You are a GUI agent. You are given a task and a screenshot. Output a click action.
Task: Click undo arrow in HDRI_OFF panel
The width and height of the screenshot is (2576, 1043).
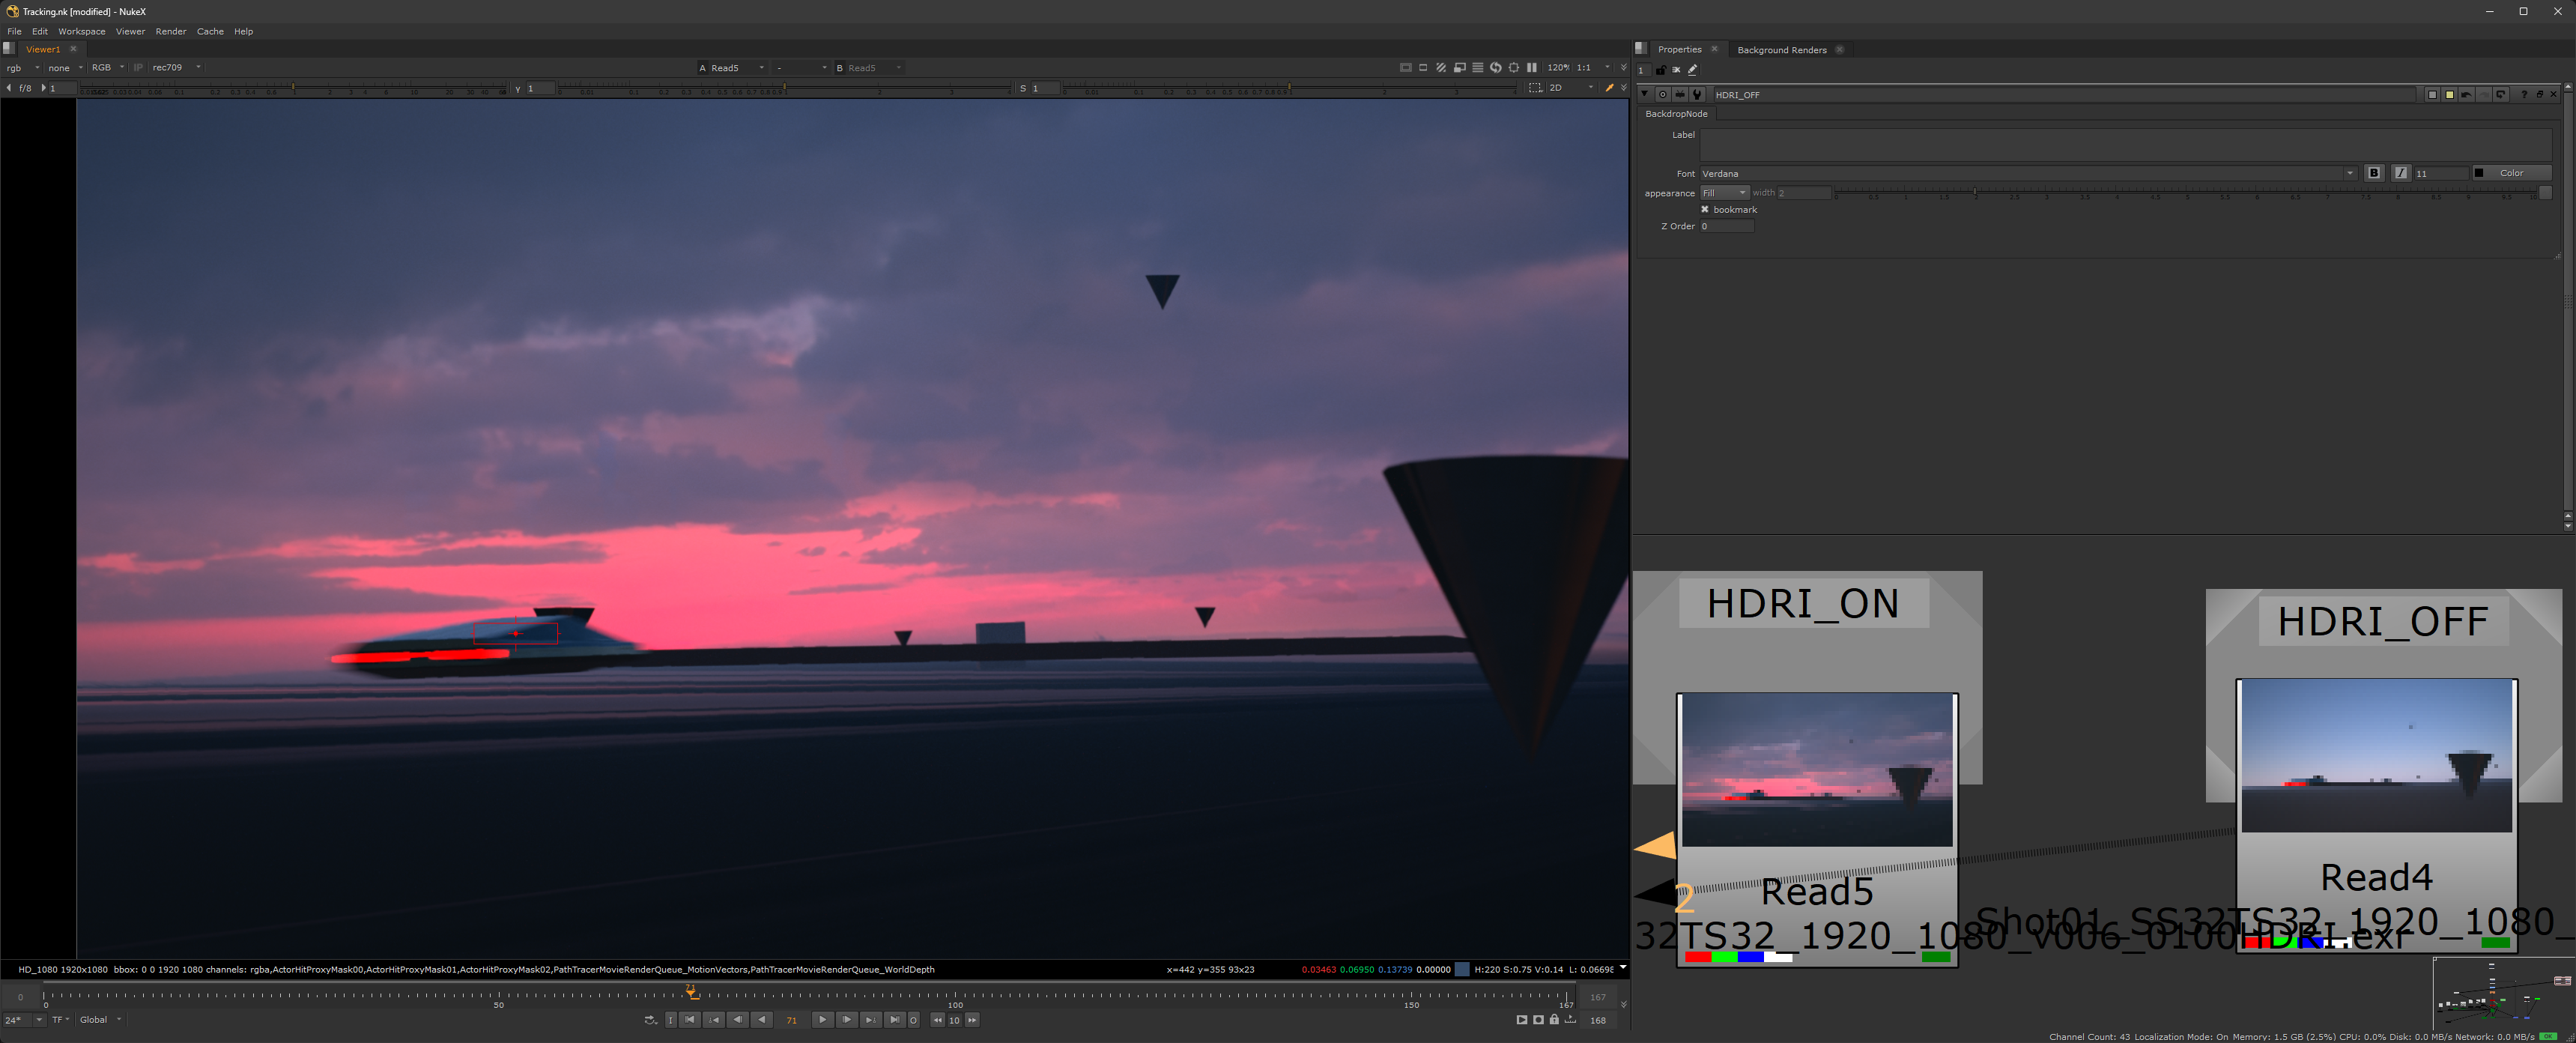coord(2466,94)
